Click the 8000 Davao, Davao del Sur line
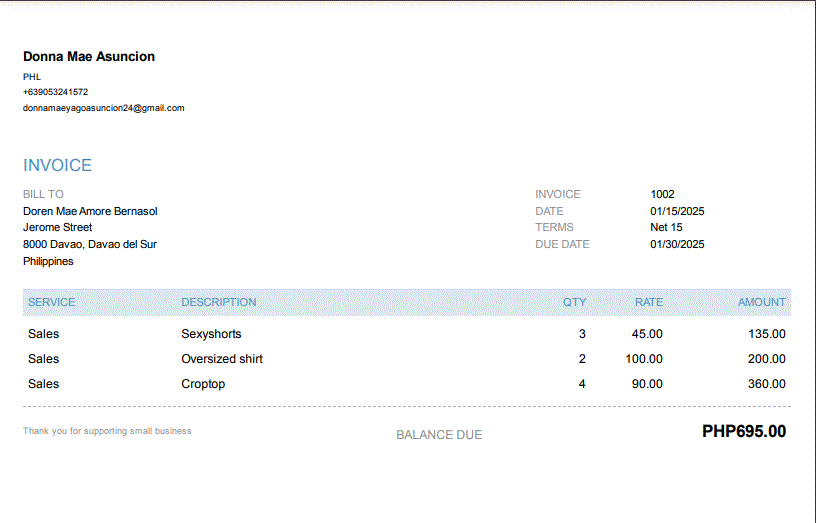This screenshot has width=816, height=523. [x=90, y=245]
